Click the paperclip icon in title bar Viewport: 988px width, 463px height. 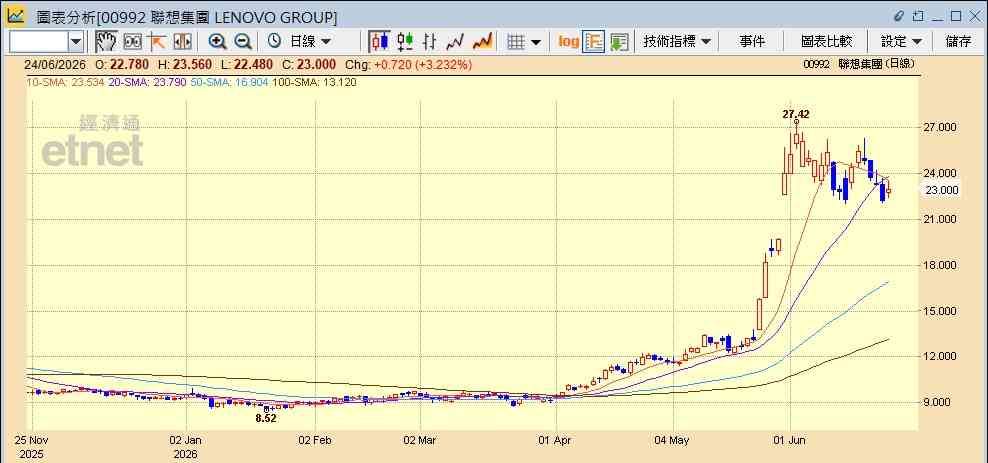899,16
